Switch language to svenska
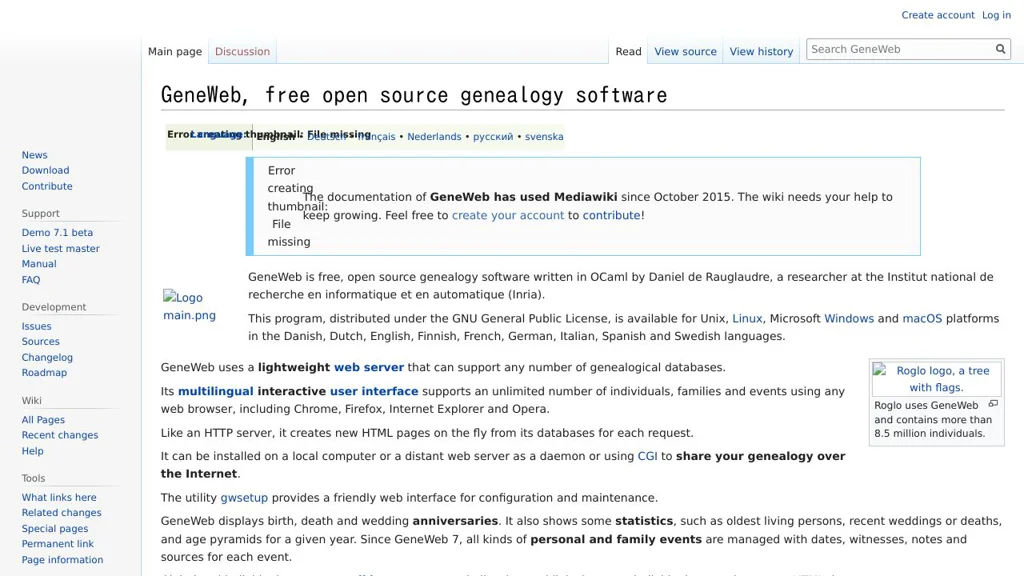The height and width of the screenshot is (576, 1024). 544,137
